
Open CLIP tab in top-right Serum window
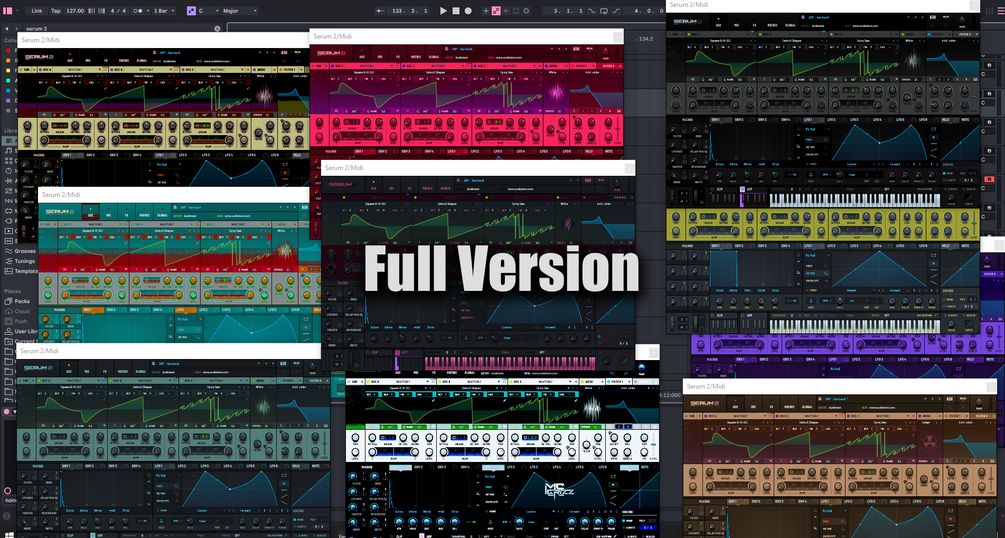(x=720, y=189)
